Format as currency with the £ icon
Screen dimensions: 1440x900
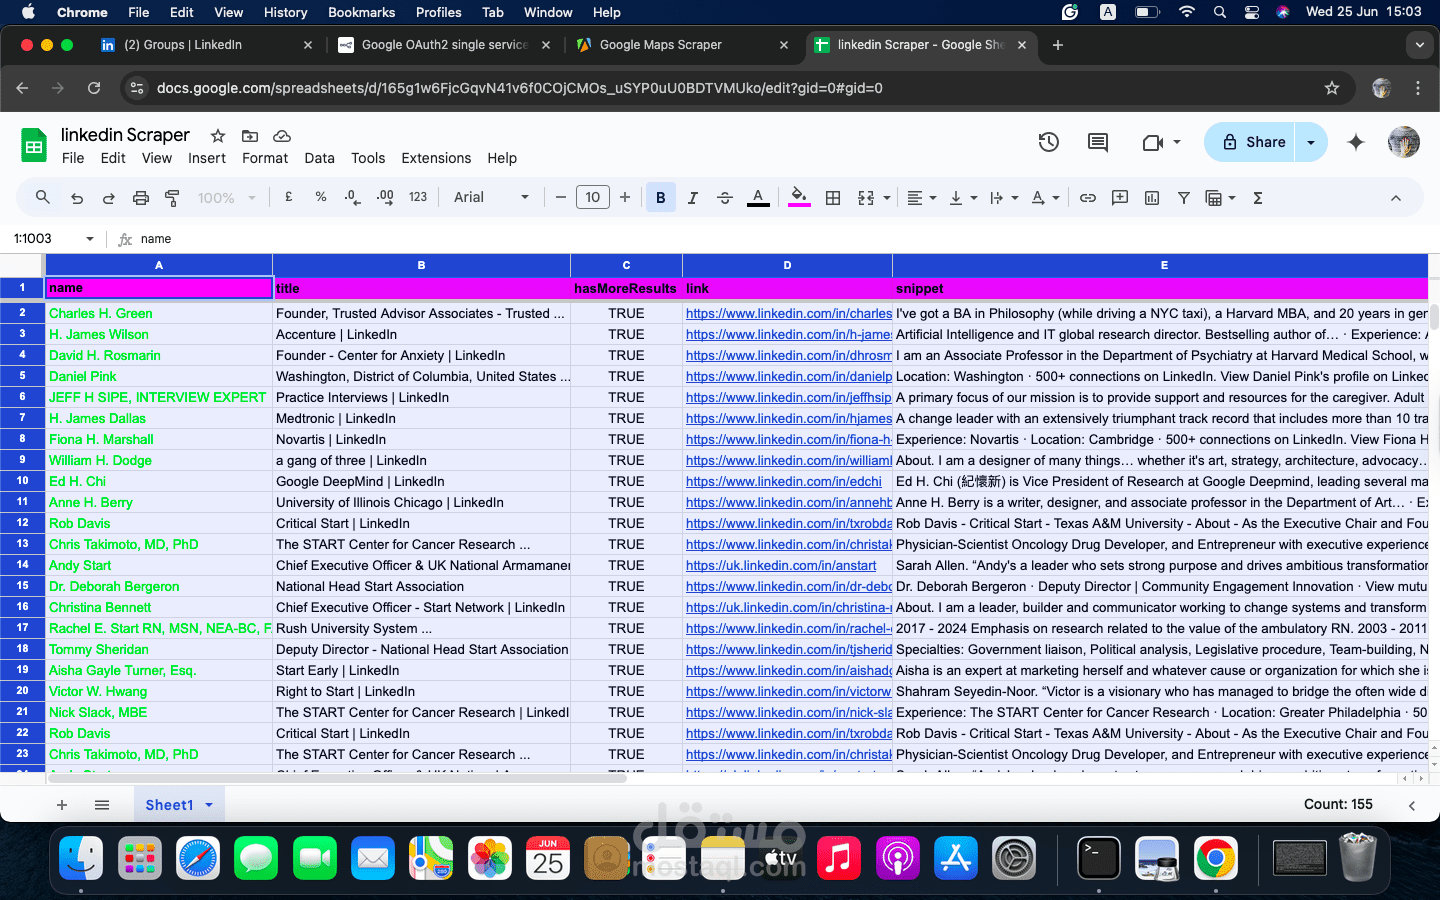click(289, 197)
